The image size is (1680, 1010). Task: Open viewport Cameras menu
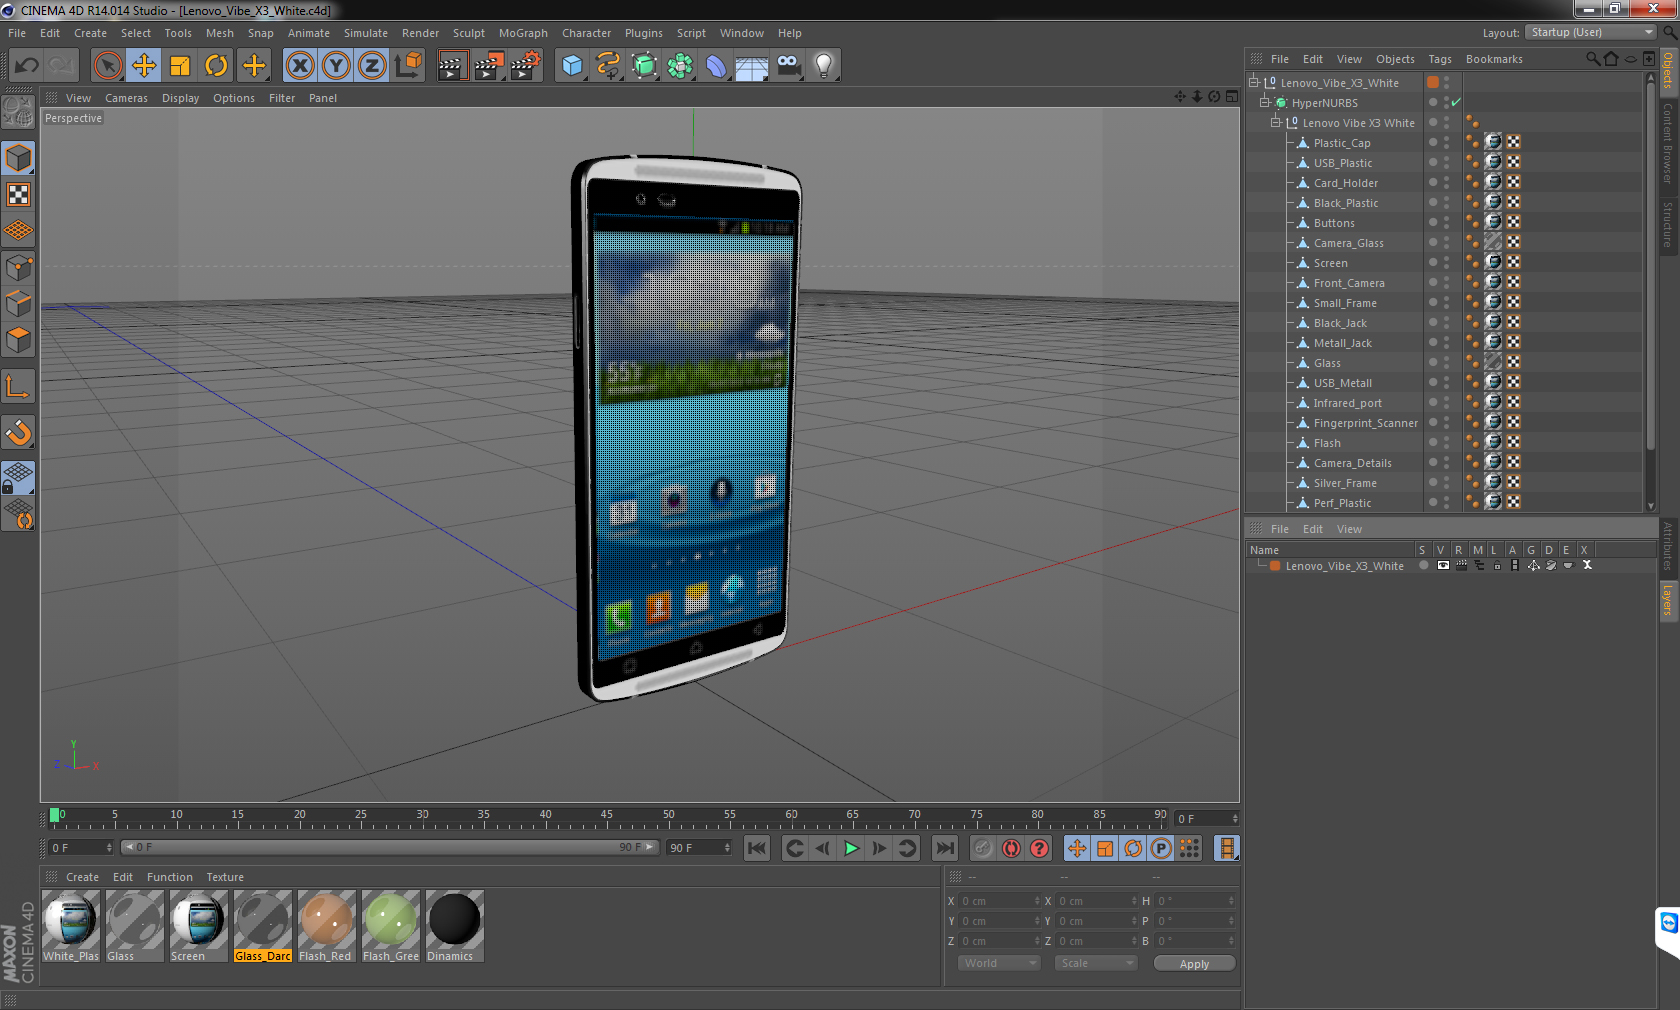click(x=126, y=98)
